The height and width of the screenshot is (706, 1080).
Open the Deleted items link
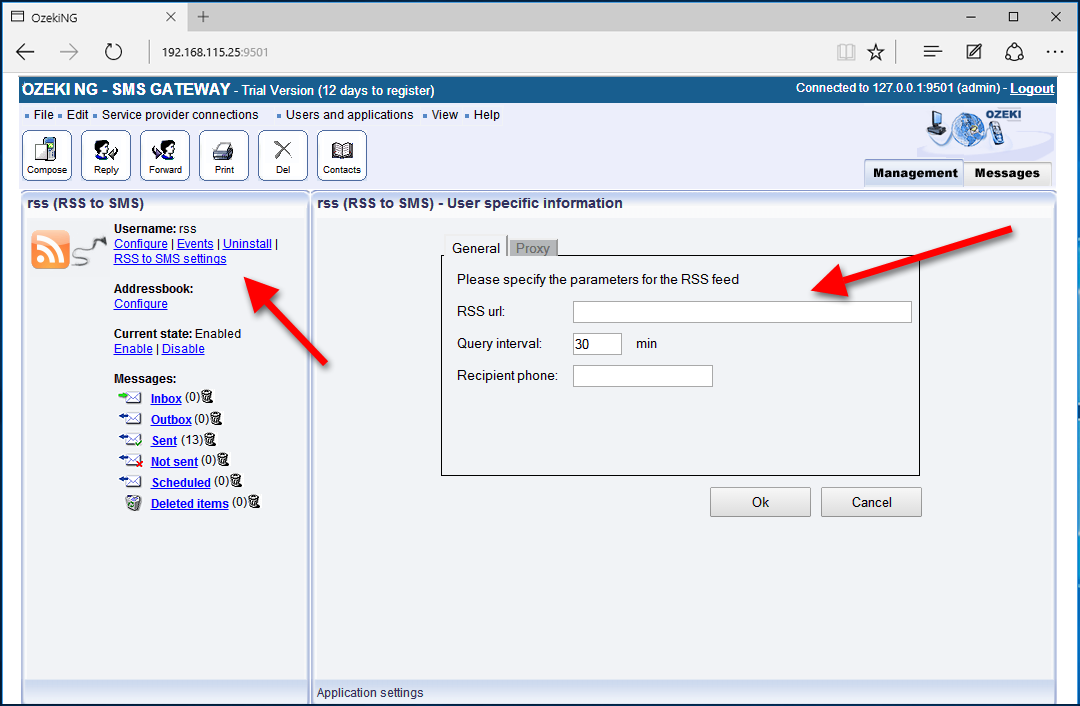point(189,503)
